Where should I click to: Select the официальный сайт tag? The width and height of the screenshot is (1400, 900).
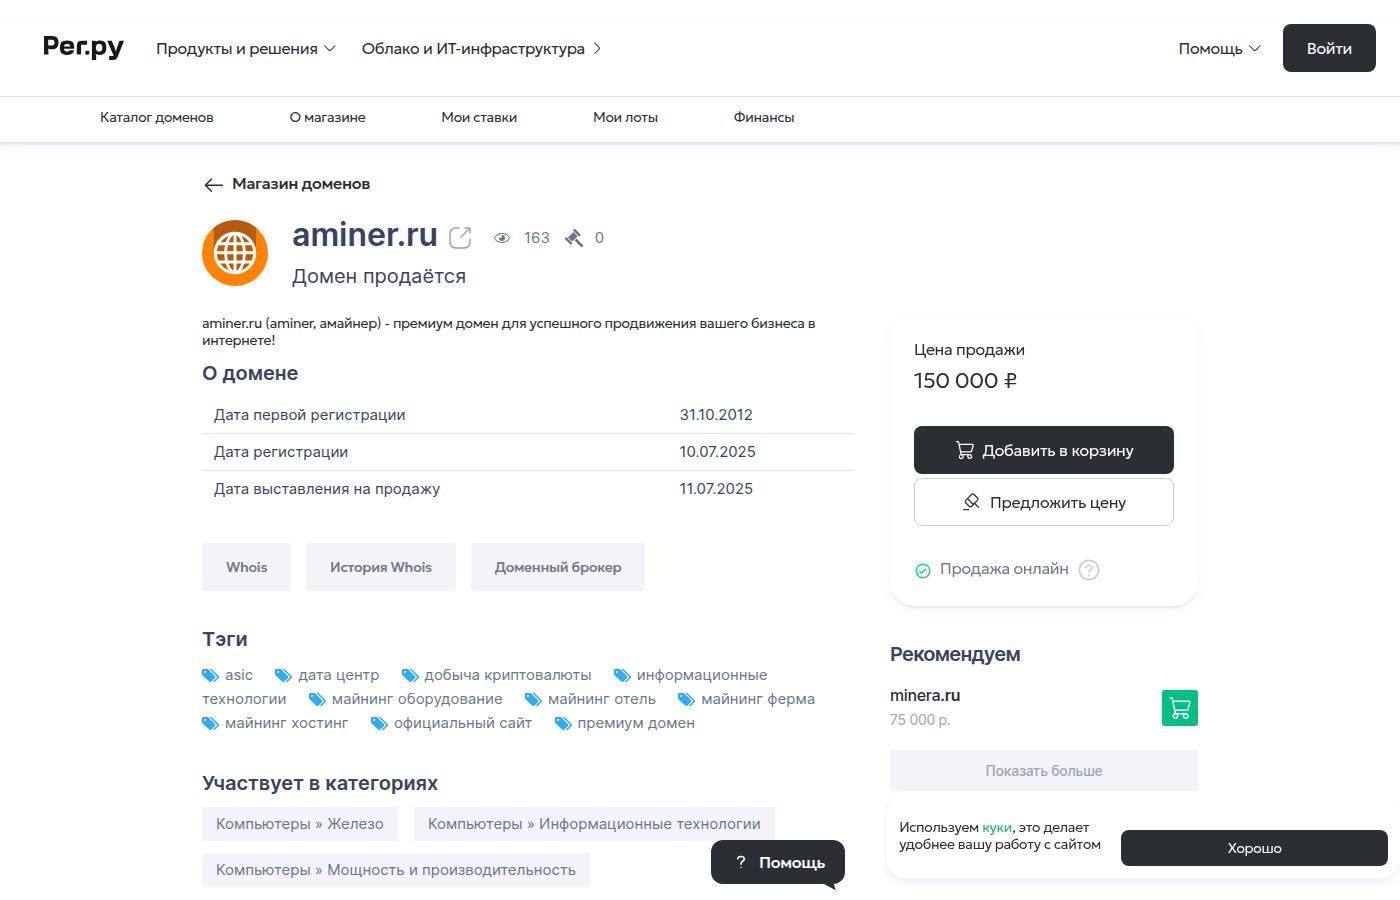[451, 723]
